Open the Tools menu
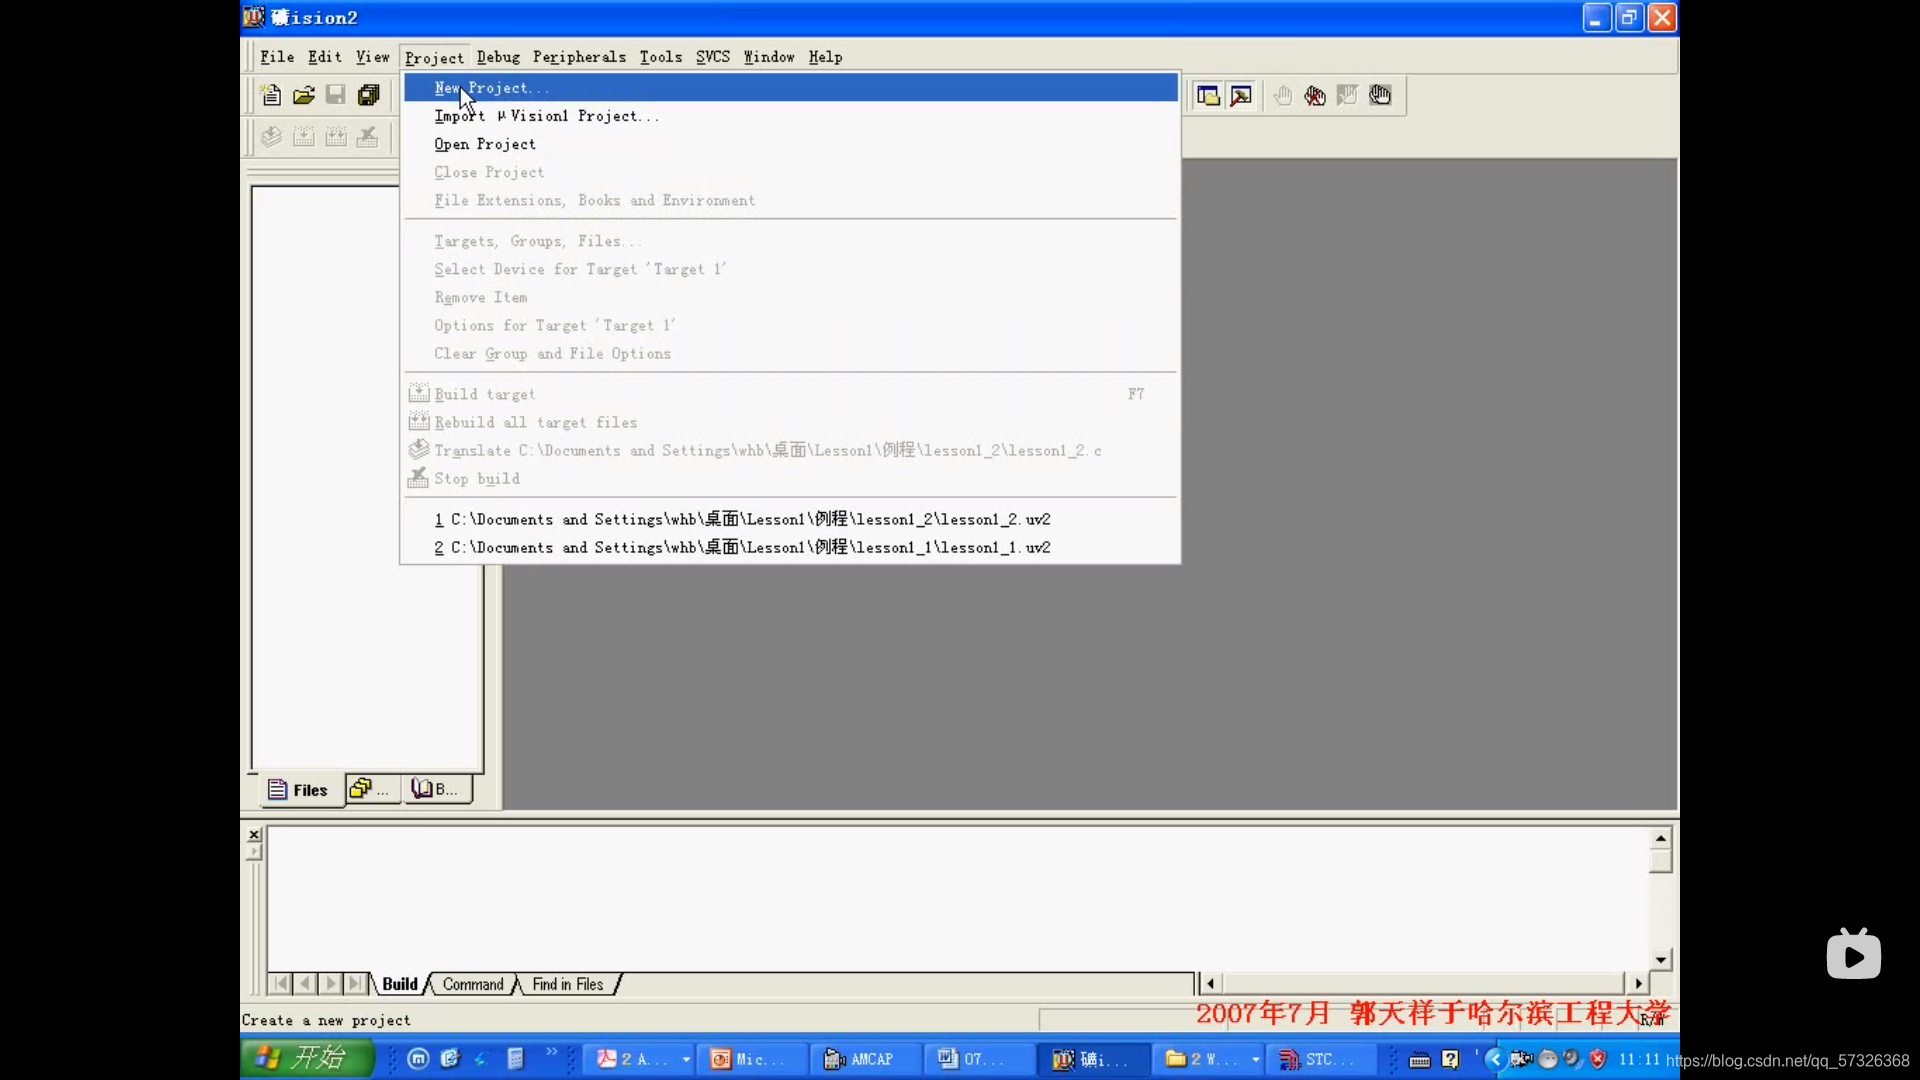This screenshot has height=1080, width=1920. [x=661, y=57]
